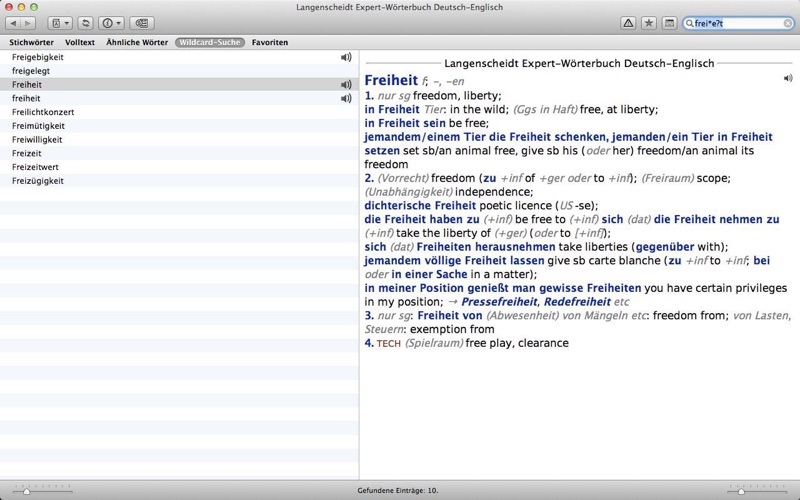
Task: Switch to the Stichwörter tab
Action: pos(31,42)
